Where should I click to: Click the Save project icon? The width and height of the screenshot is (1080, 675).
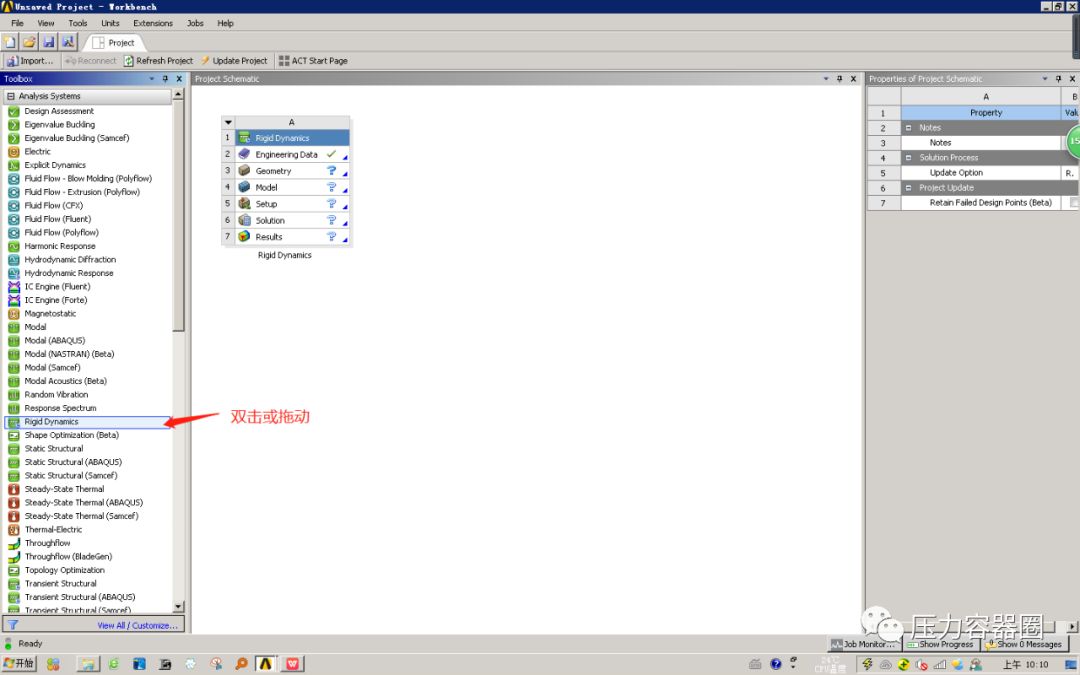(x=47, y=41)
